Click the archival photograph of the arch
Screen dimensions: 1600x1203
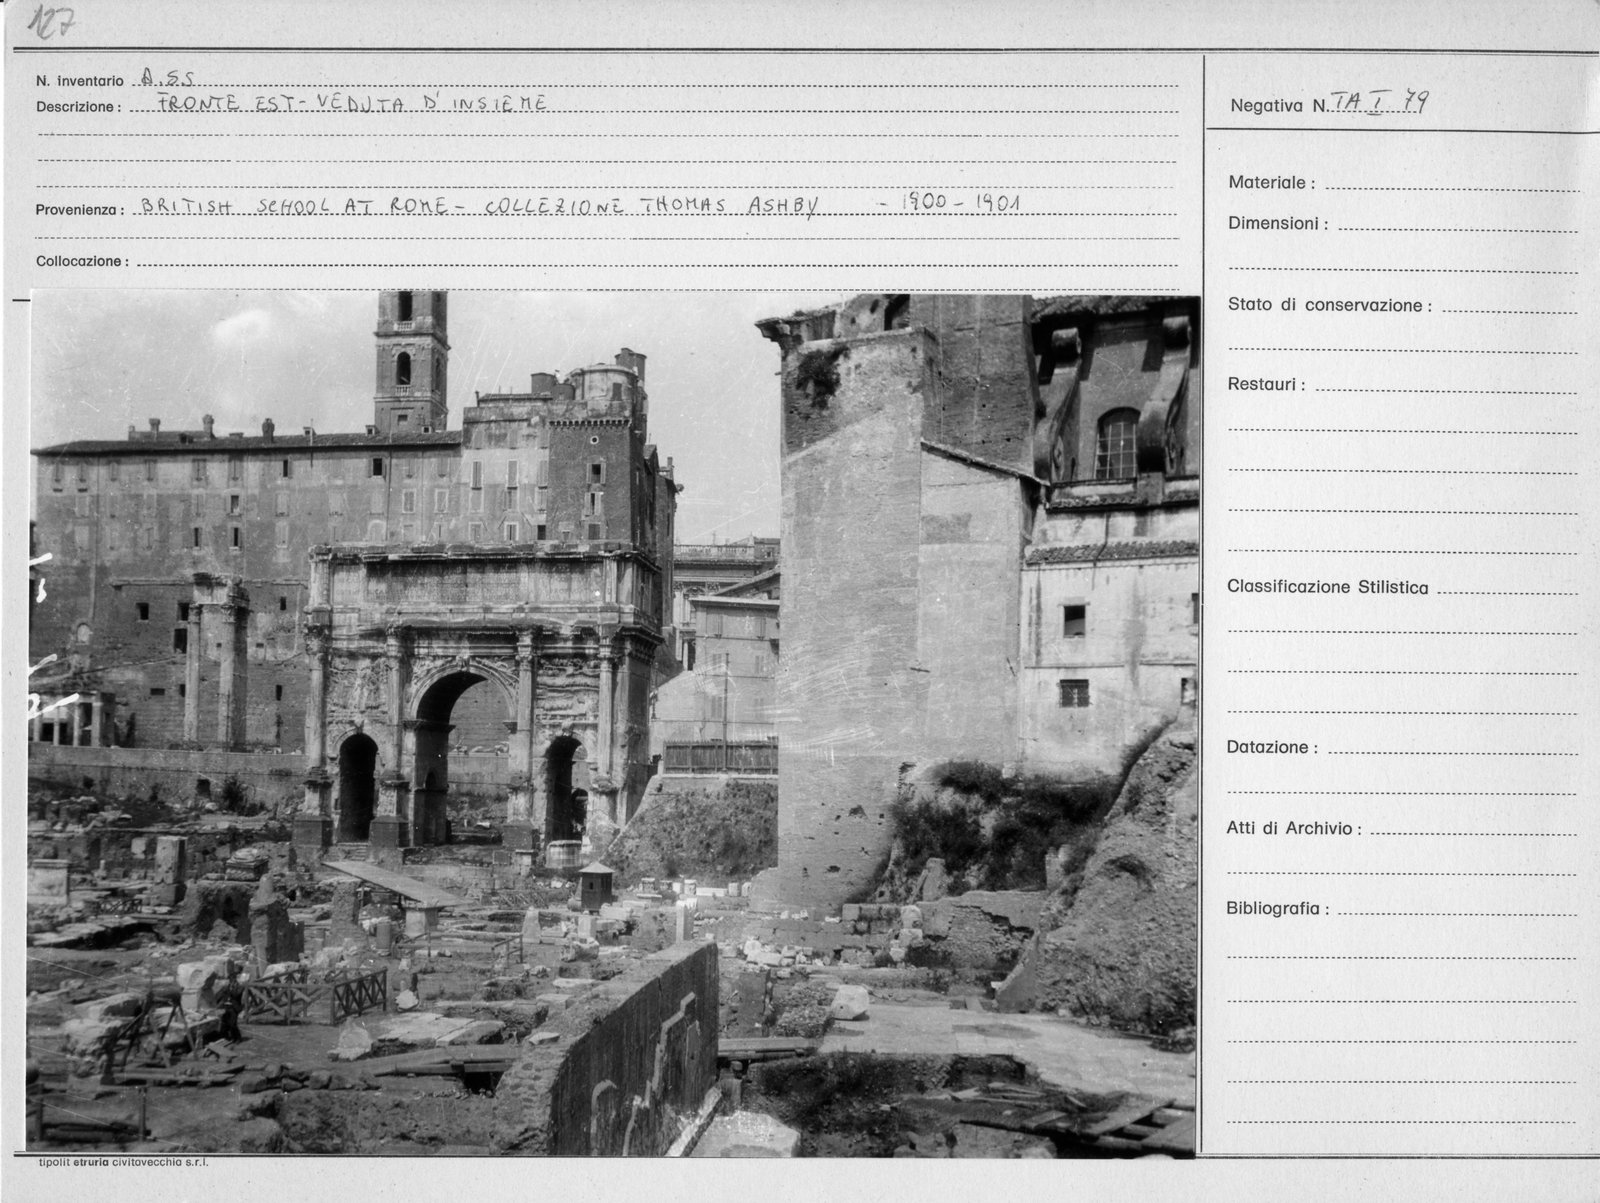pyautogui.click(x=613, y=723)
